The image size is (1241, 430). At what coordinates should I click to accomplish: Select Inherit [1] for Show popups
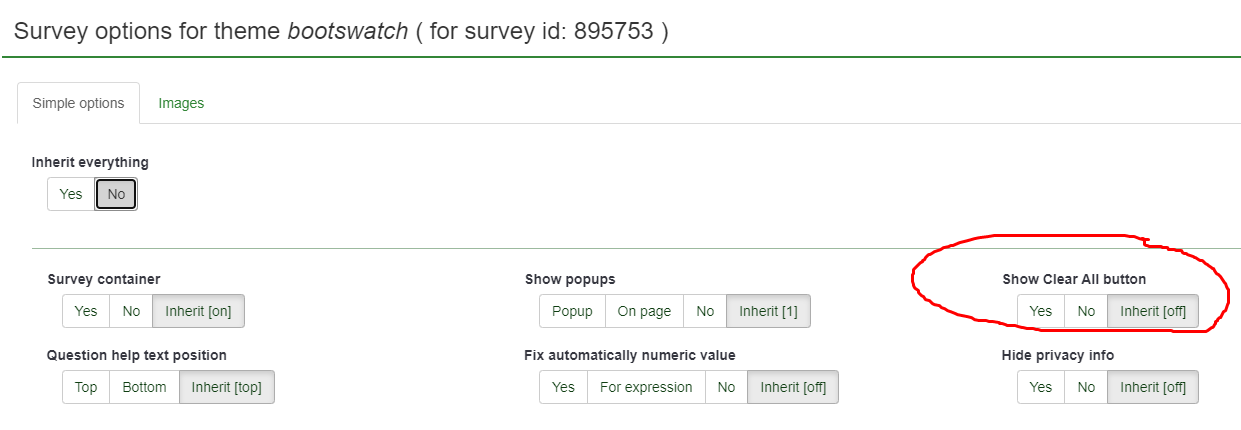pos(768,311)
